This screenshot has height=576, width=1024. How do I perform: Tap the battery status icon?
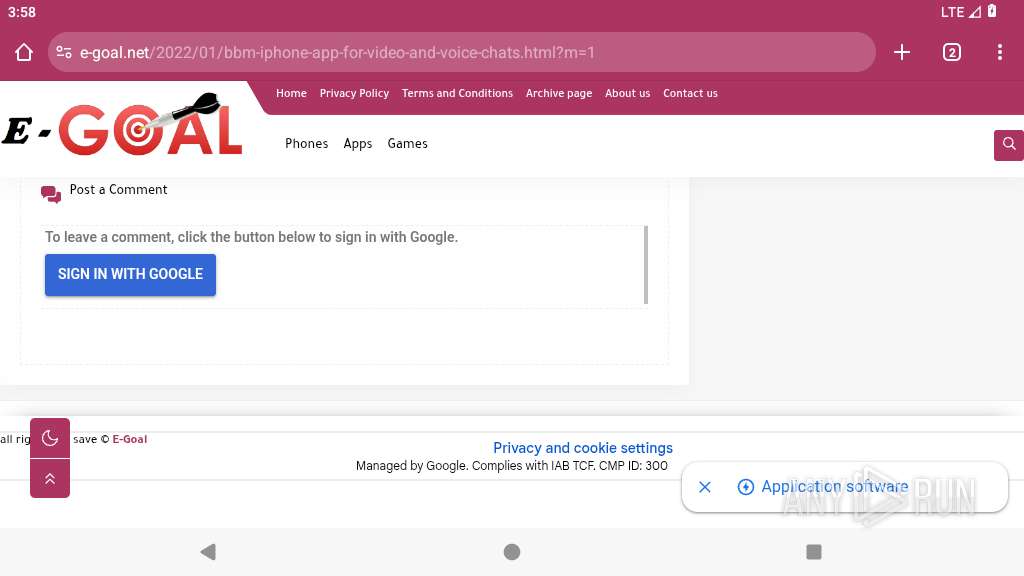992,11
